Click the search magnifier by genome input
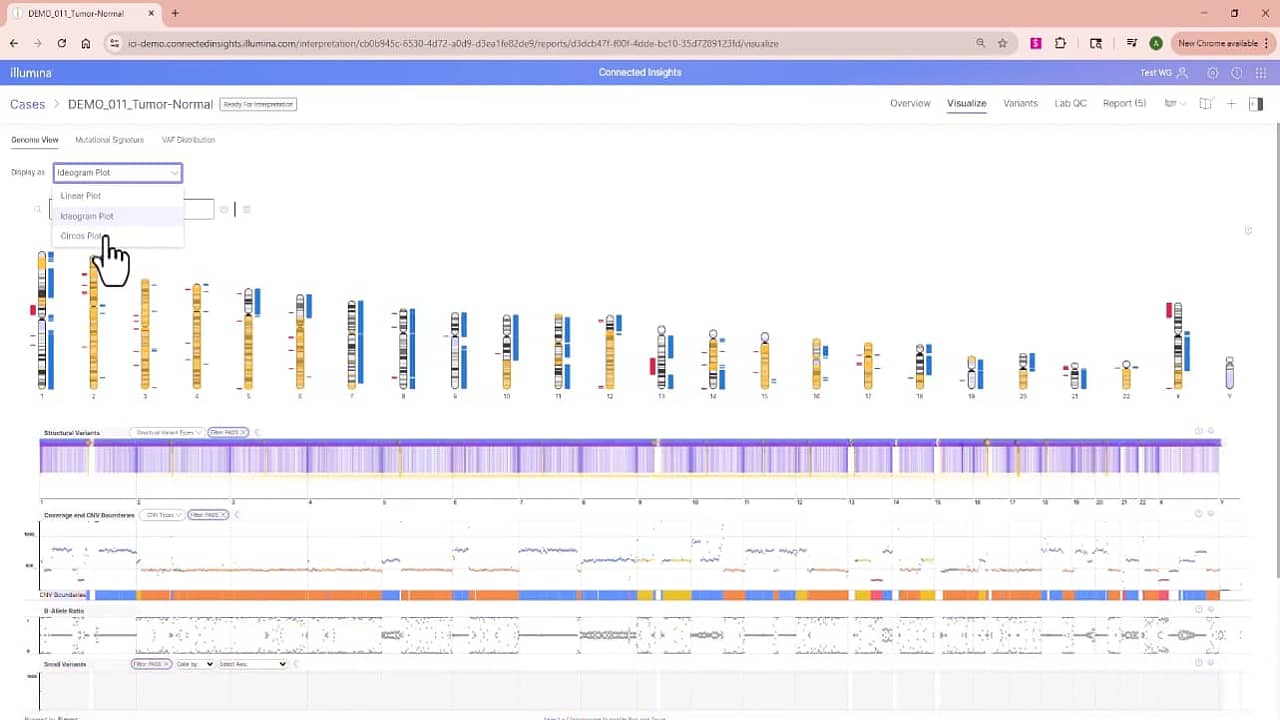1280x720 pixels. coord(38,209)
